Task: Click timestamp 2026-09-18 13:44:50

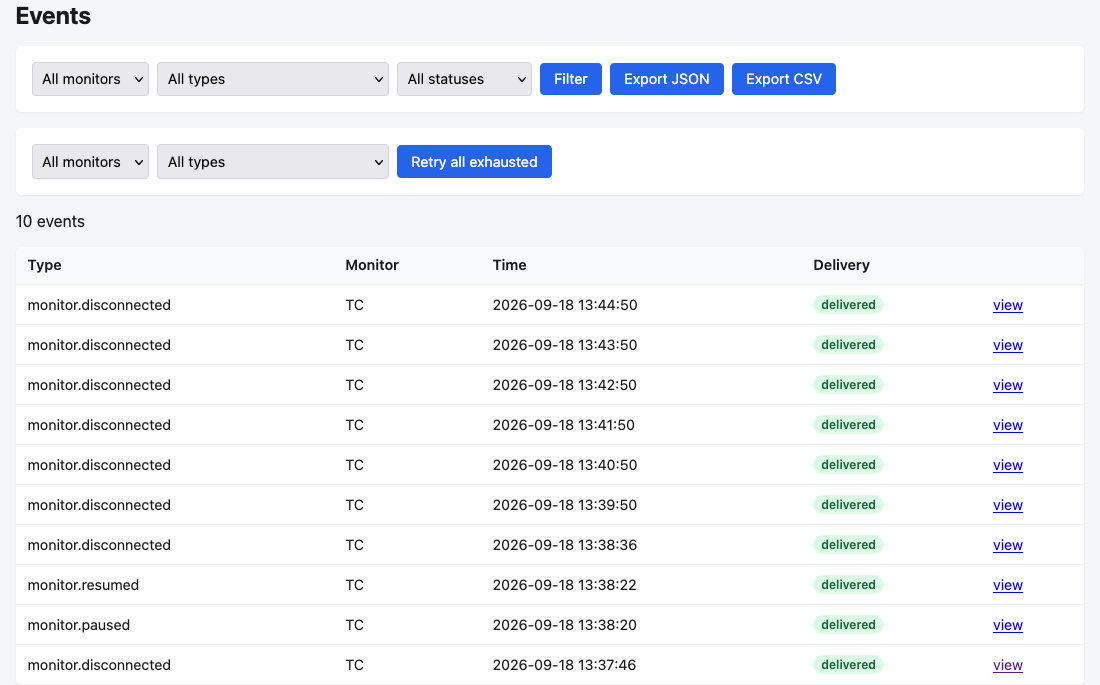Action: point(565,305)
